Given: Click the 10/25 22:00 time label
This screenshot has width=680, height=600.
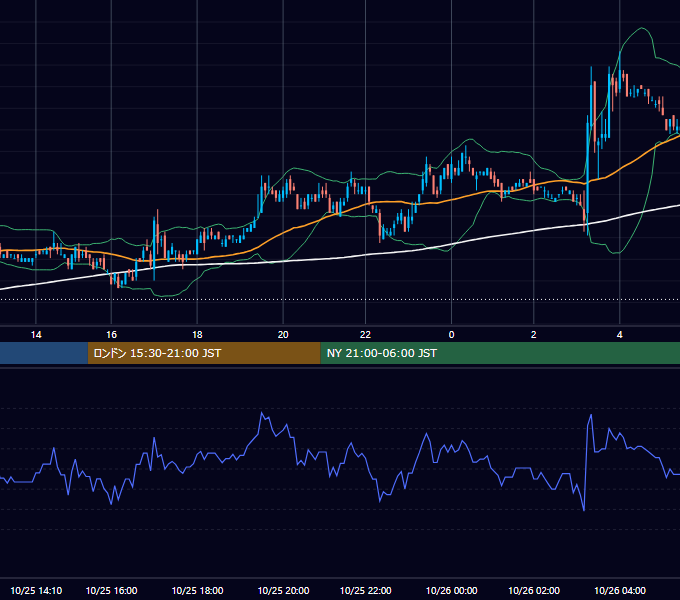Looking at the screenshot, I should click(366, 590).
